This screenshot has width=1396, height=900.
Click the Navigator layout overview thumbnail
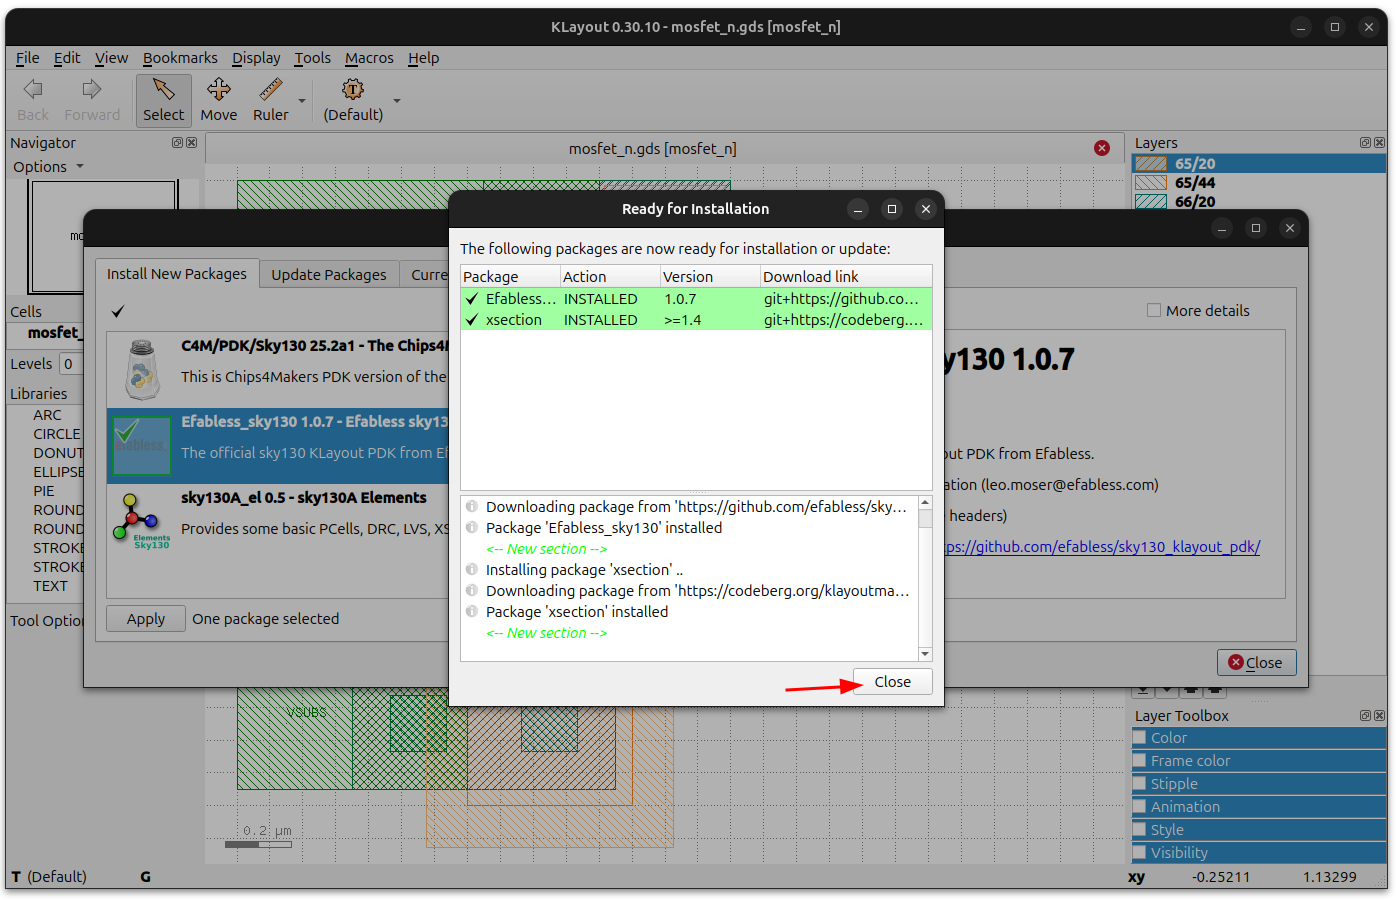104,237
